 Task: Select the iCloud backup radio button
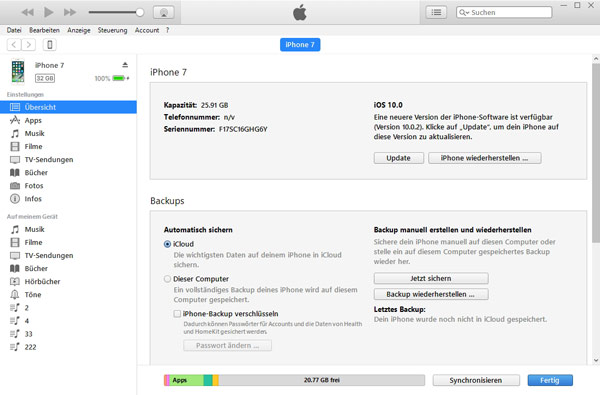point(167,244)
